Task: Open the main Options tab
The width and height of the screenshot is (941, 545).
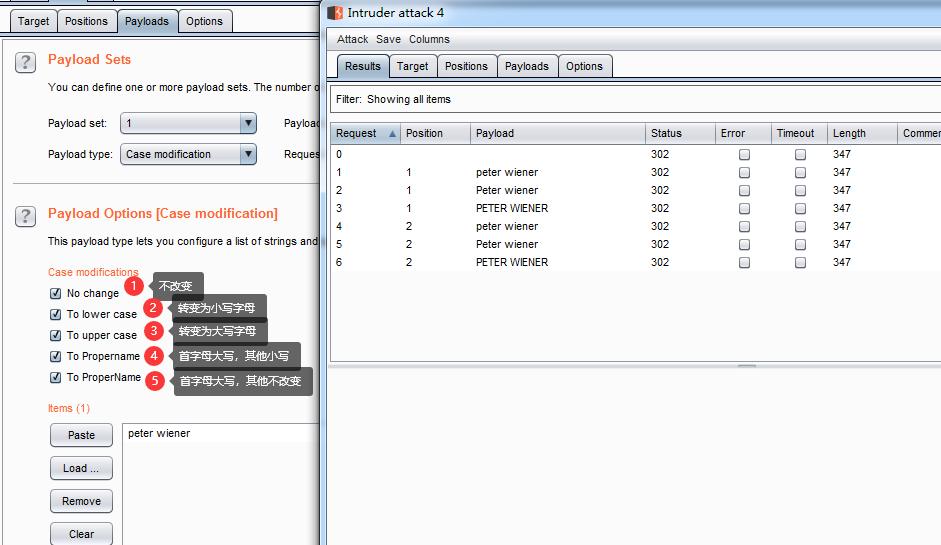Action: pos(204,22)
